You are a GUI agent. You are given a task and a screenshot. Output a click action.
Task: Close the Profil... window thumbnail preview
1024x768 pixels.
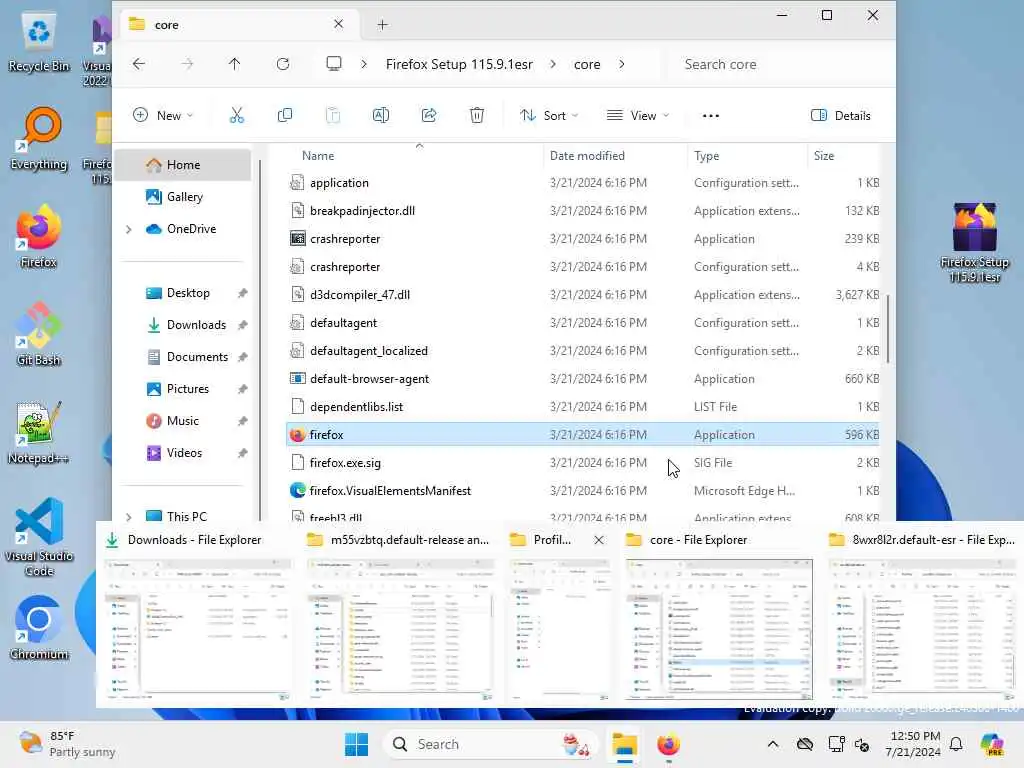pyautogui.click(x=599, y=540)
